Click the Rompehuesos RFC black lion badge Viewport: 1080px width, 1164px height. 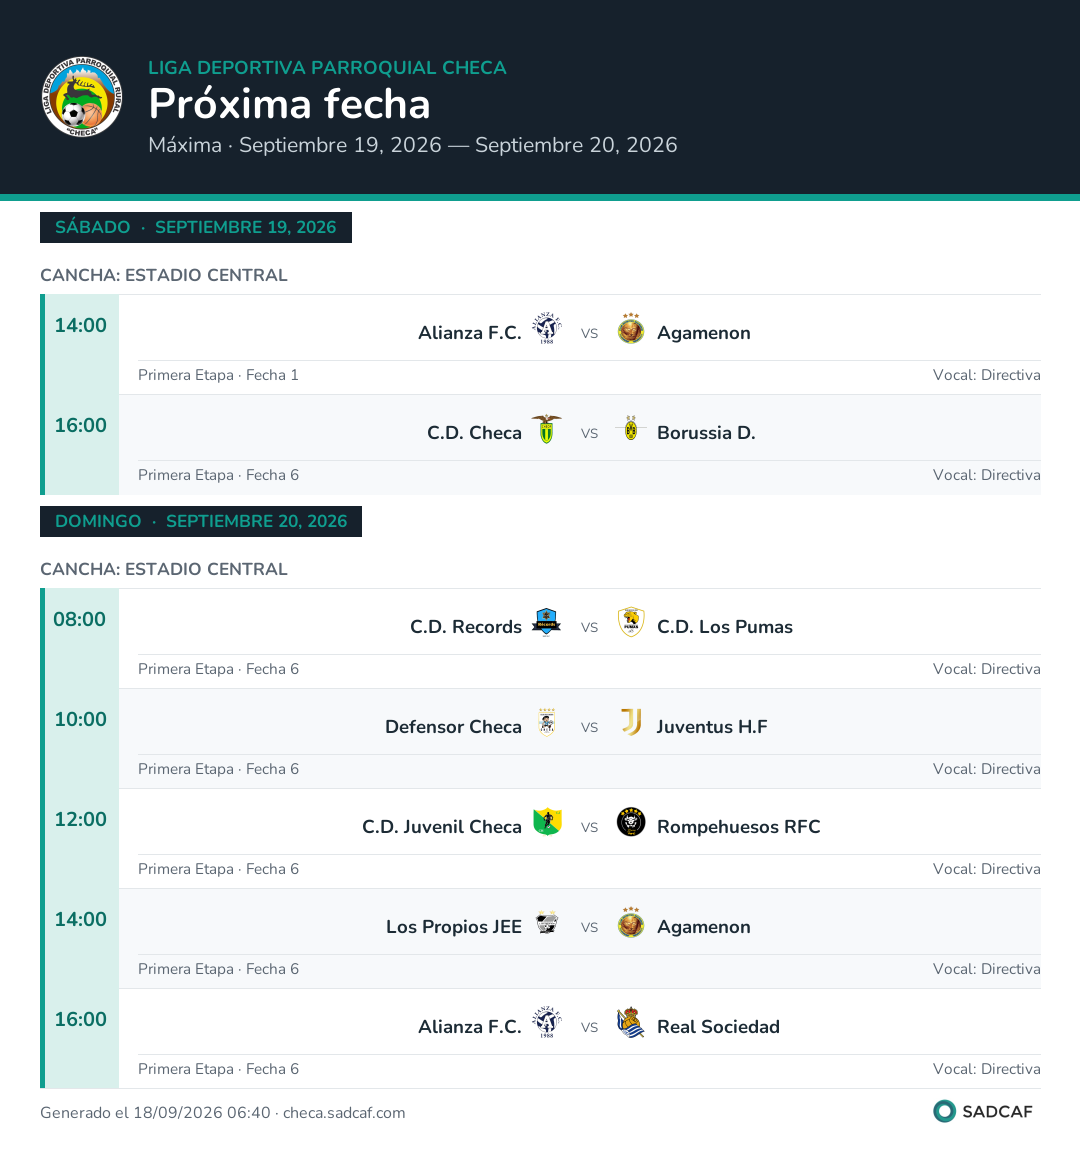click(x=631, y=823)
